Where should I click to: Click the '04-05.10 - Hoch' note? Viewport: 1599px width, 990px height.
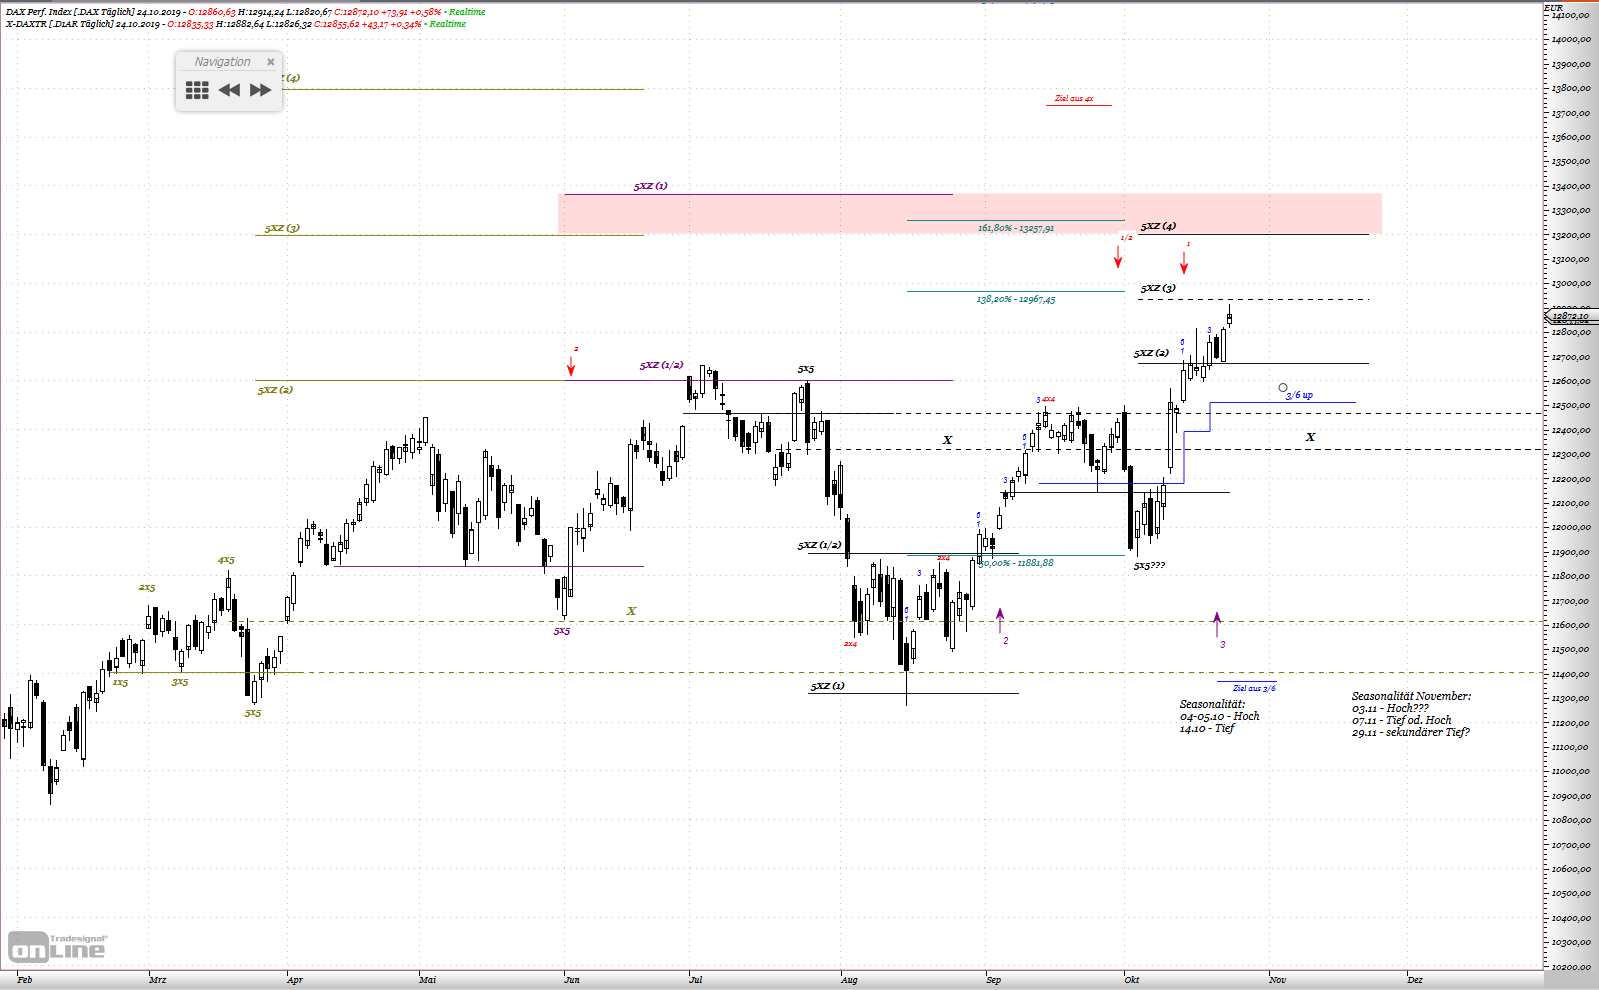(x=1219, y=716)
